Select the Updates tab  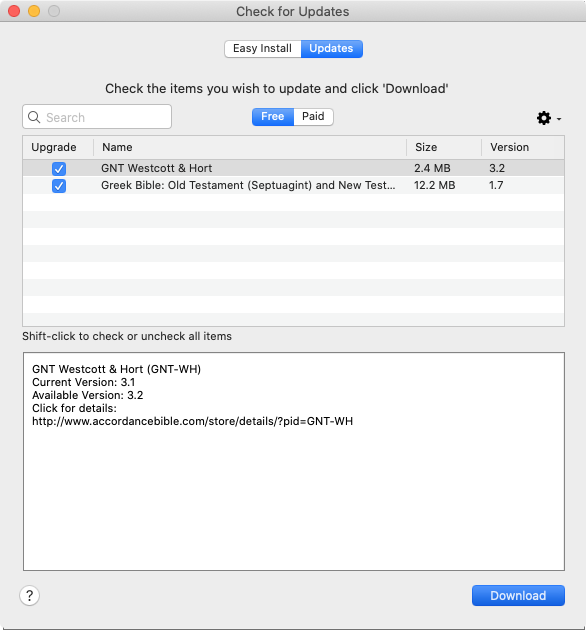(x=331, y=49)
